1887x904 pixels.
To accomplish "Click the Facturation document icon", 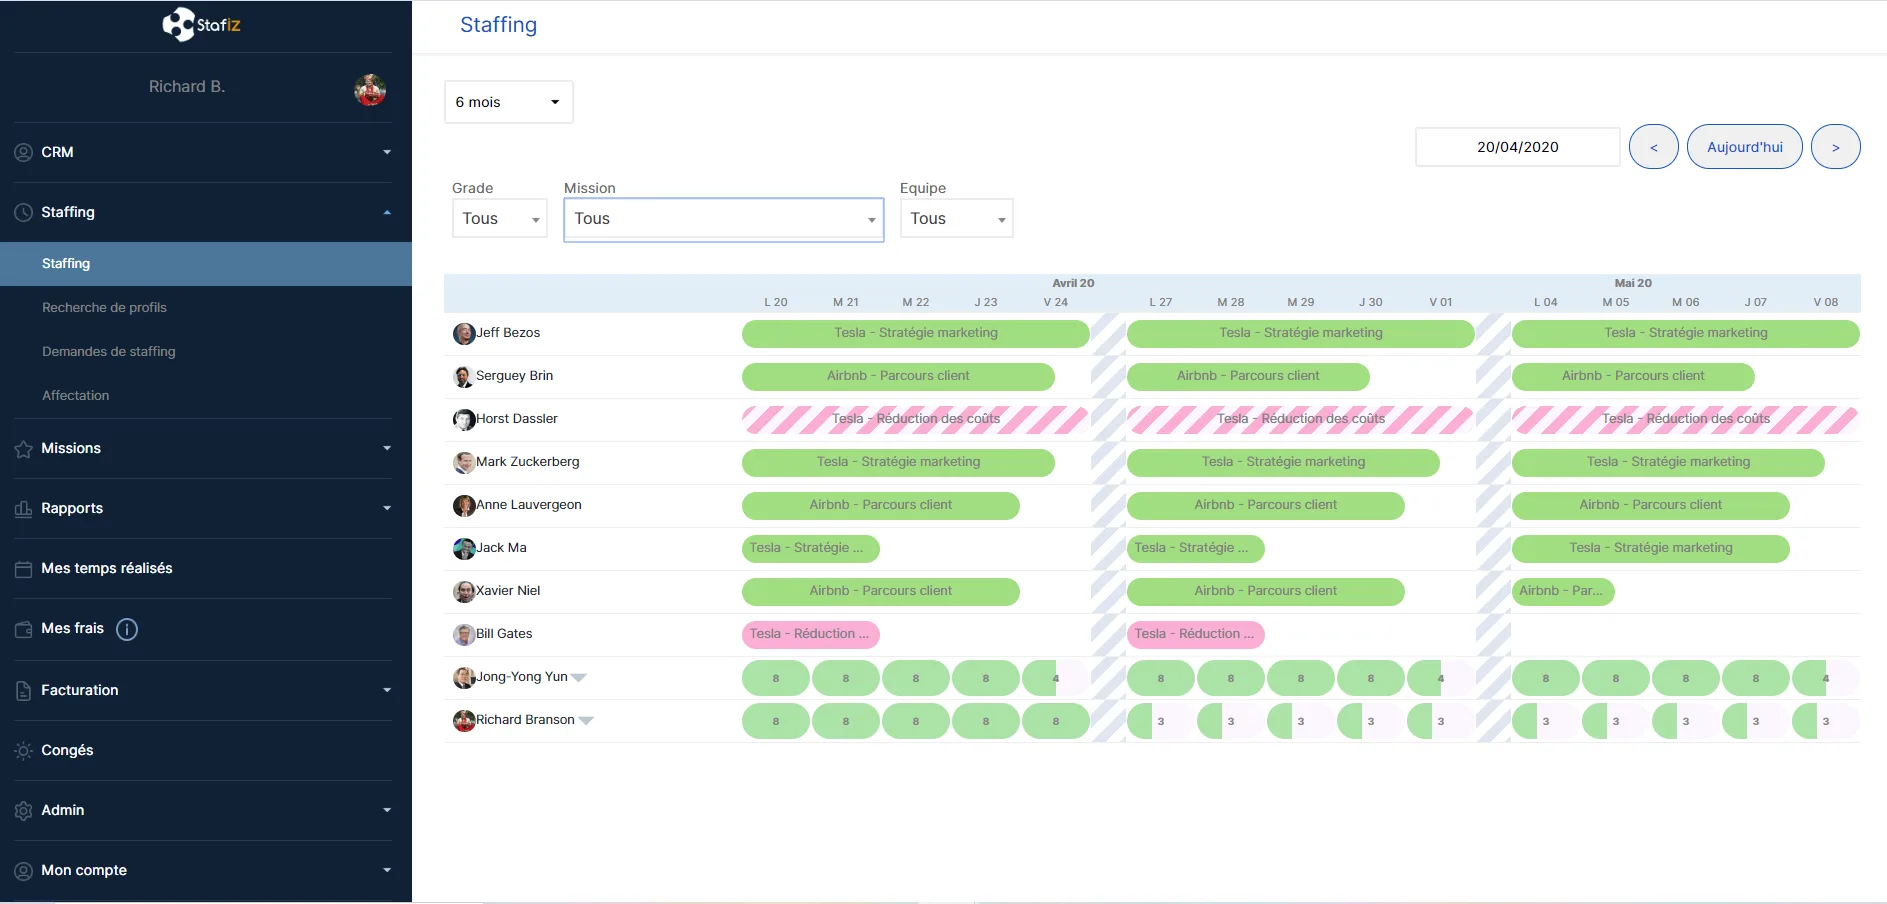I will point(24,691).
